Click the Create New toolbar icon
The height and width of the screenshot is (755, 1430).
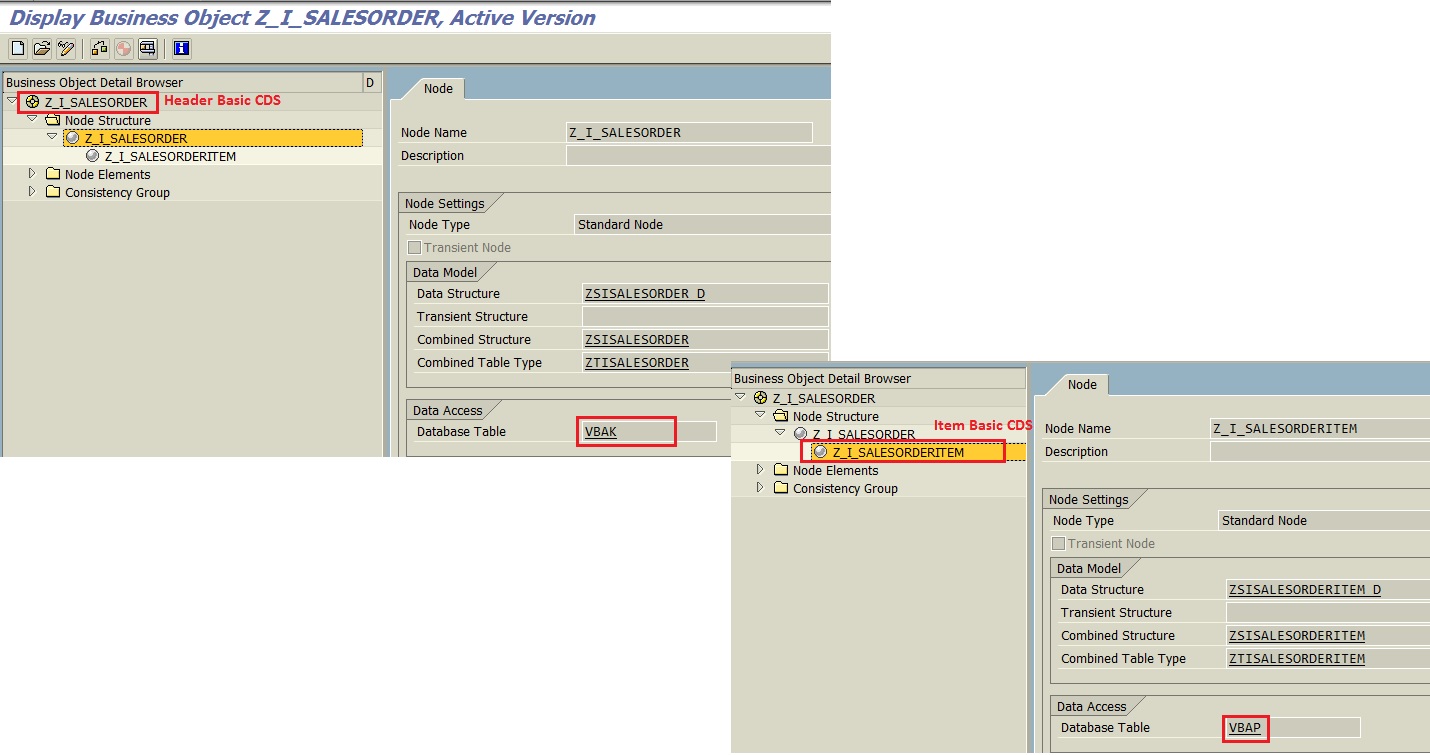click(17, 47)
